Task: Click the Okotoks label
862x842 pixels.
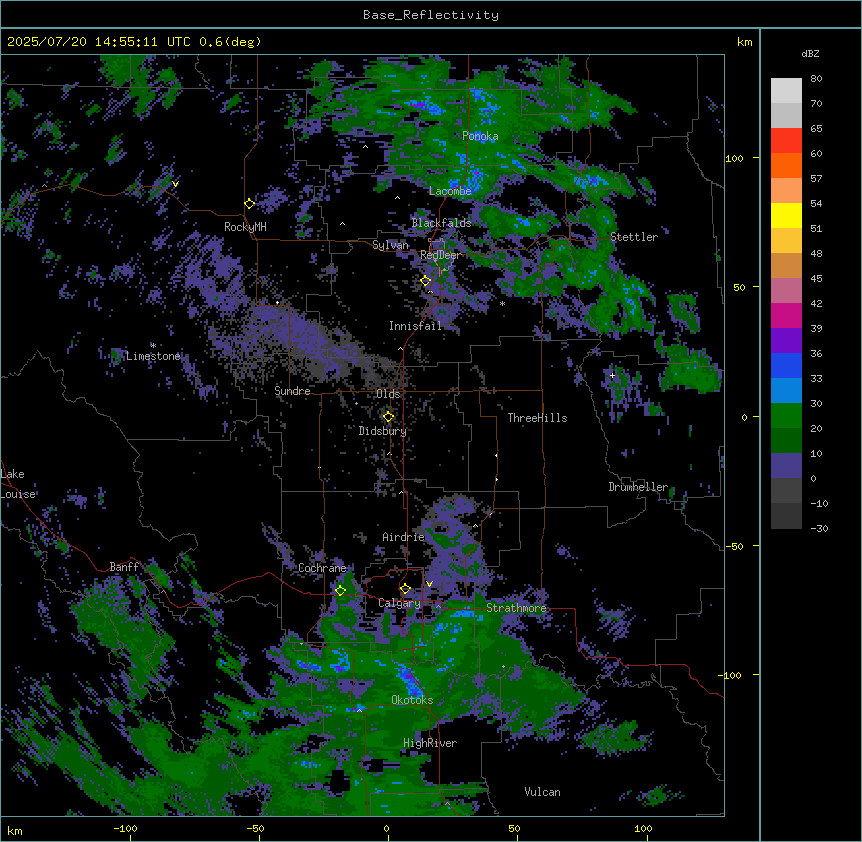Action: [x=412, y=700]
